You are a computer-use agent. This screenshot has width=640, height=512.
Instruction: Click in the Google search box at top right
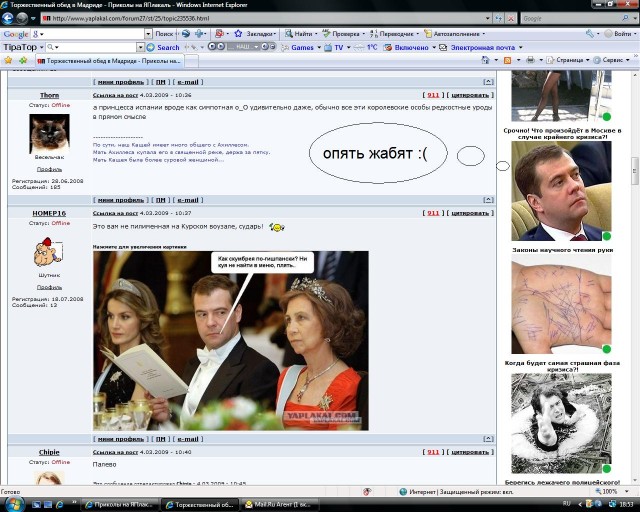point(571,18)
